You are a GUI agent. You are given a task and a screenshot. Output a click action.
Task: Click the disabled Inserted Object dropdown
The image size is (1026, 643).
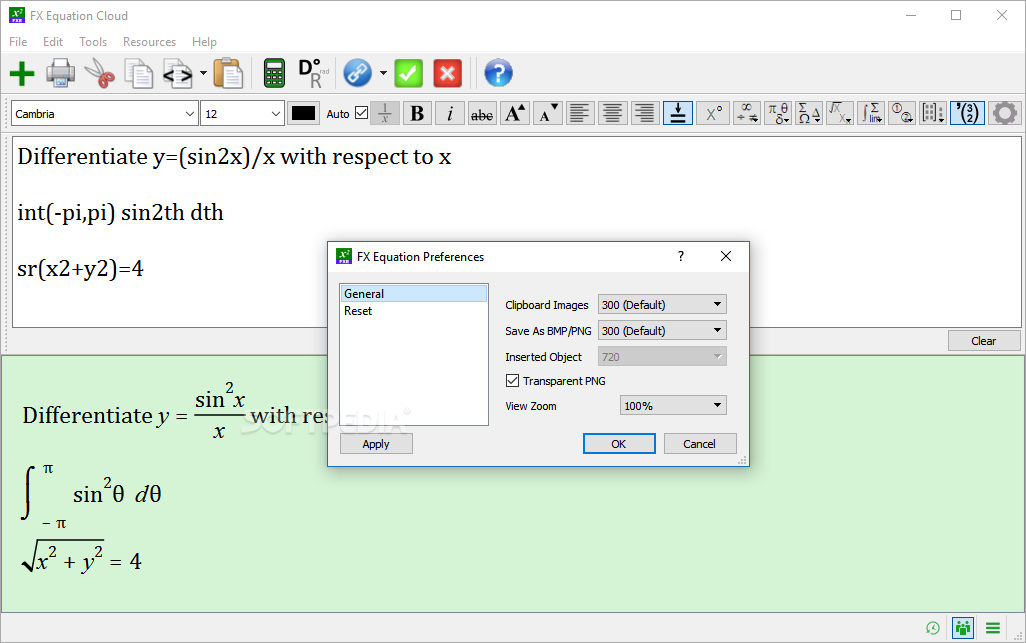click(x=662, y=357)
